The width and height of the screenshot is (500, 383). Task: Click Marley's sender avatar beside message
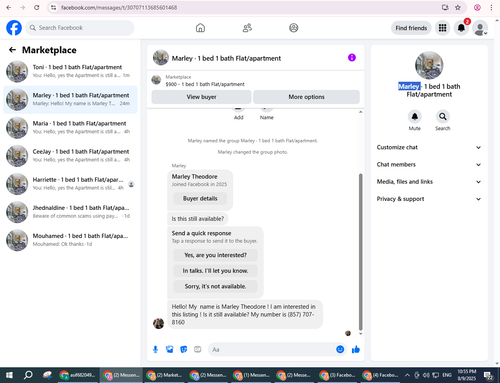(x=158, y=323)
